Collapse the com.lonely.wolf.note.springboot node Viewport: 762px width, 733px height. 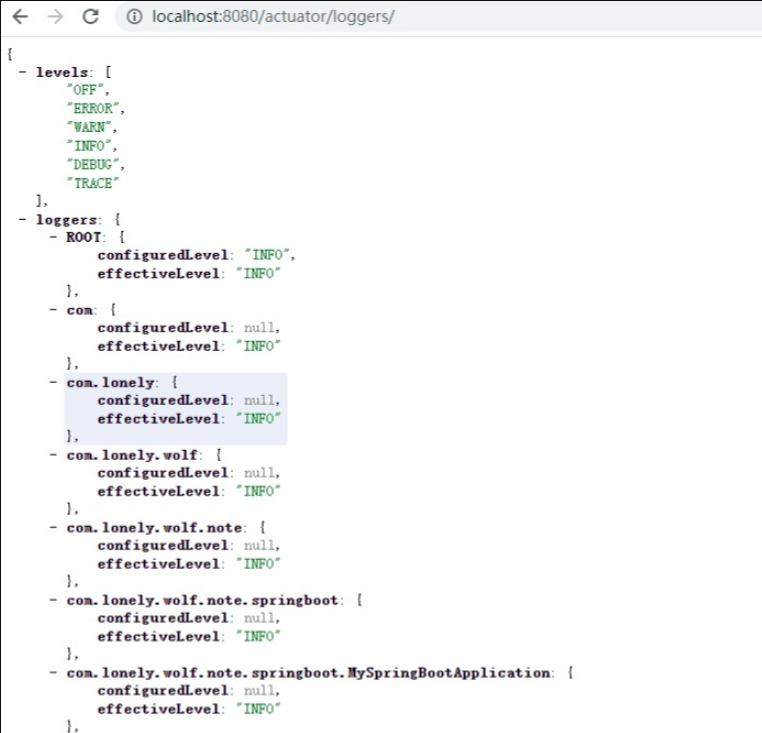tap(54, 600)
